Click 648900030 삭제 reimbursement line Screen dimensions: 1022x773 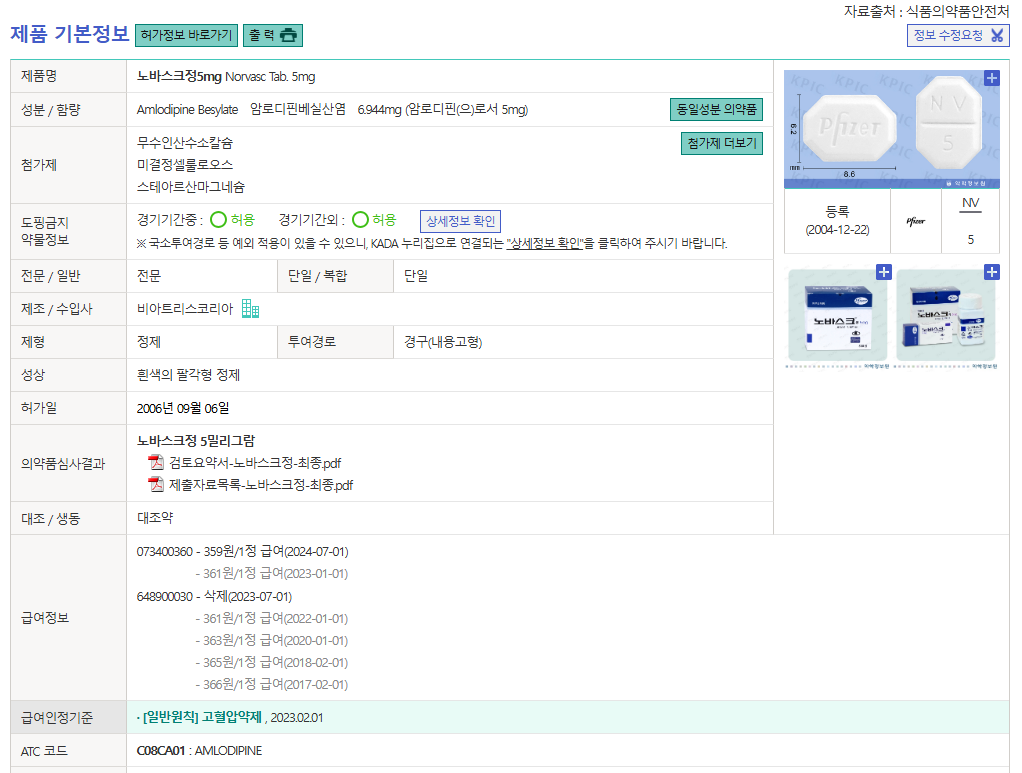click(x=214, y=596)
